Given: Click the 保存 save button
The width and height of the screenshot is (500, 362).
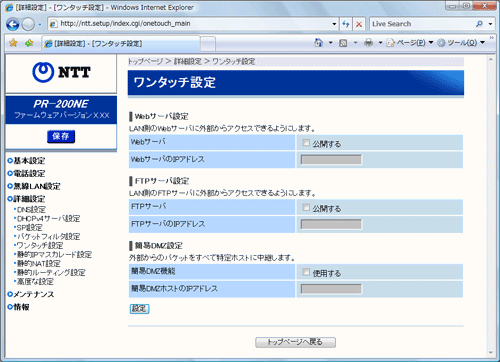Looking at the screenshot, I should tap(61, 136).
